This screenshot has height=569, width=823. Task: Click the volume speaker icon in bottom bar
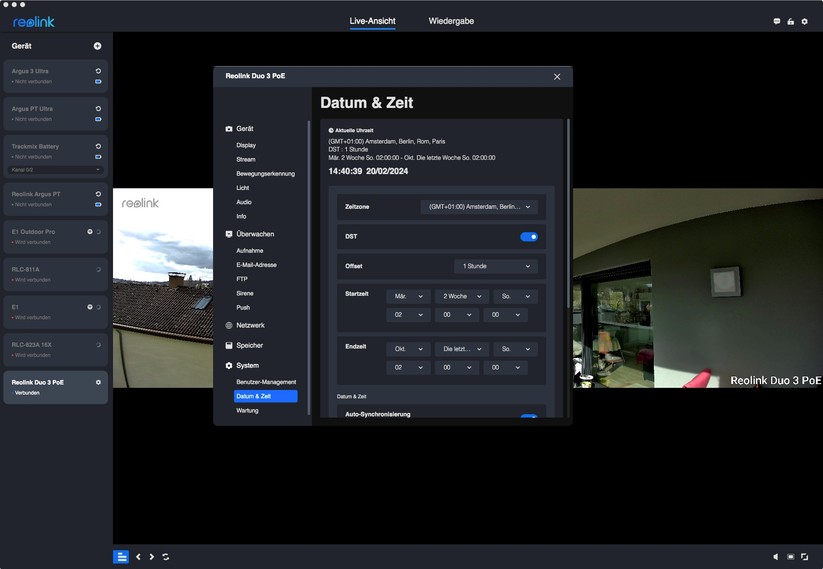[776, 557]
